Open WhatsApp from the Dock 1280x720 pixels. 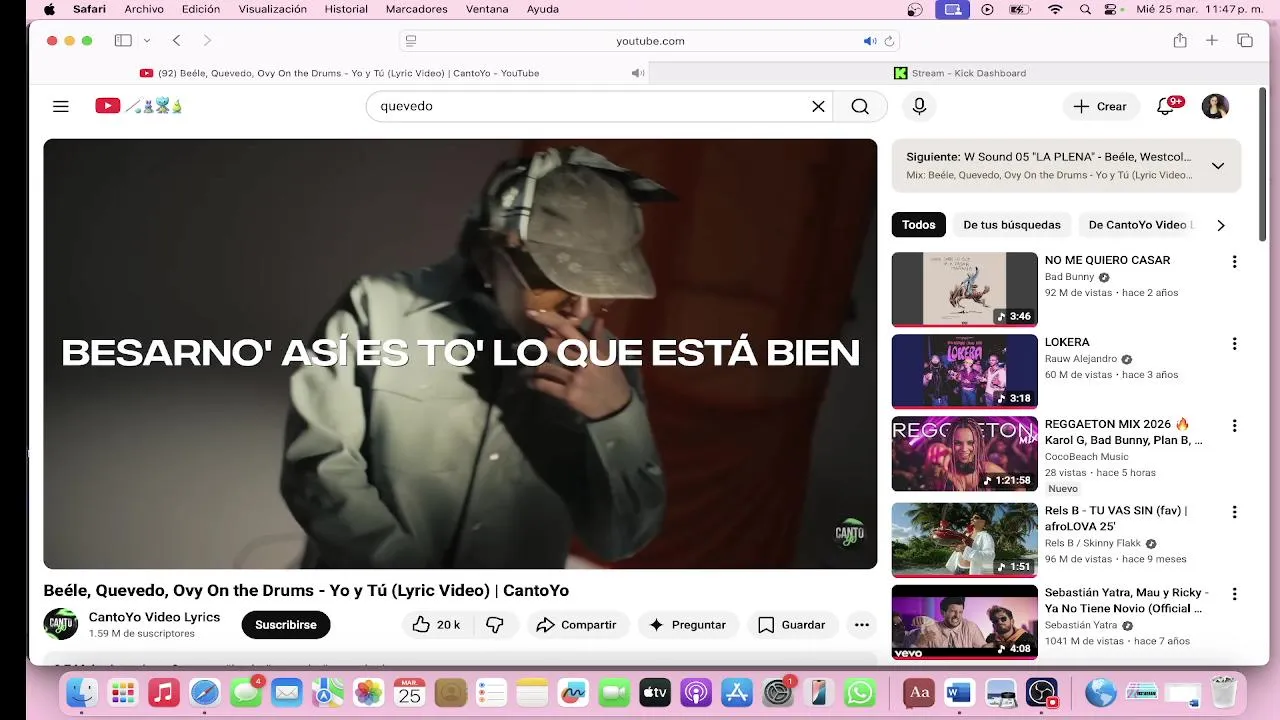pyautogui.click(x=860, y=692)
